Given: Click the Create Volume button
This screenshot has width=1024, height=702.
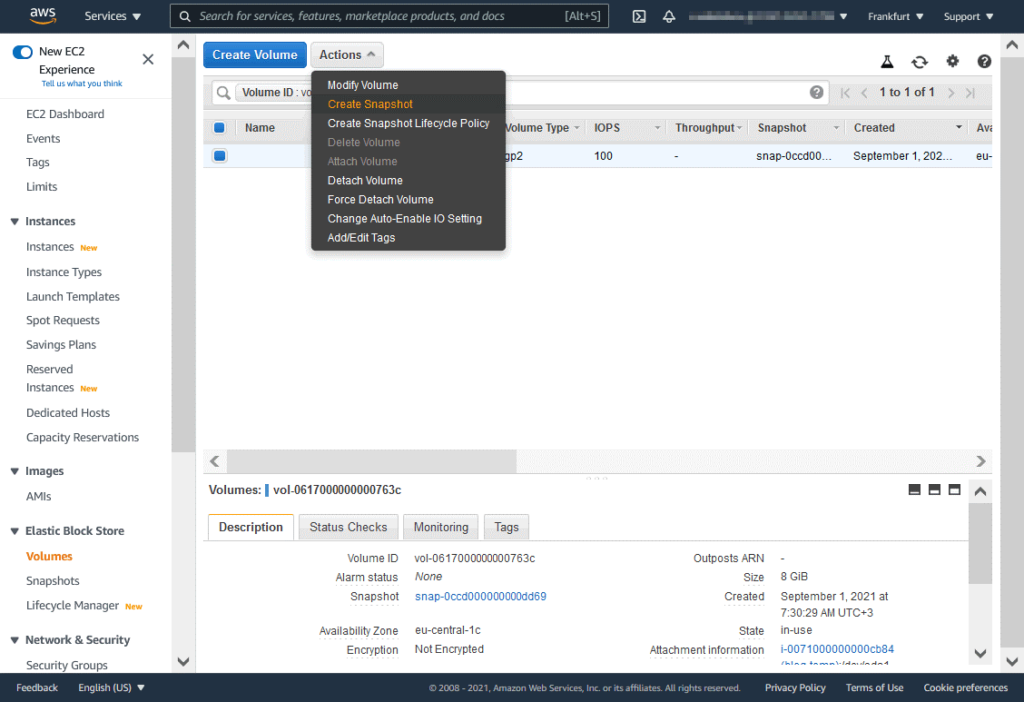Looking at the screenshot, I should coord(254,55).
